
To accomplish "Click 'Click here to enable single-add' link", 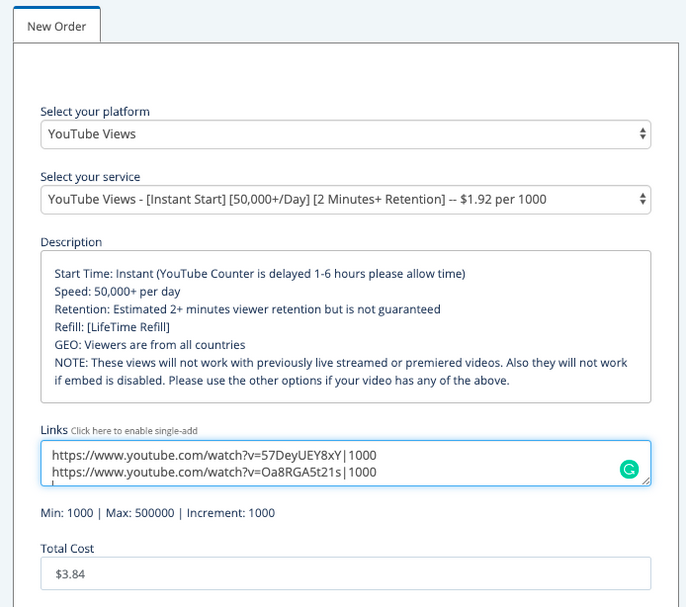I will 134,431.
